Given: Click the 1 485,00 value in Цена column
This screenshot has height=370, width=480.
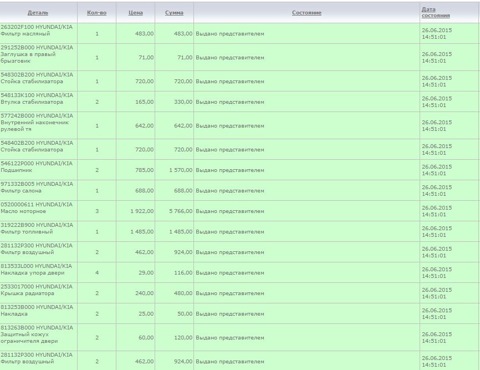Looking at the screenshot, I should pyautogui.click(x=142, y=232).
